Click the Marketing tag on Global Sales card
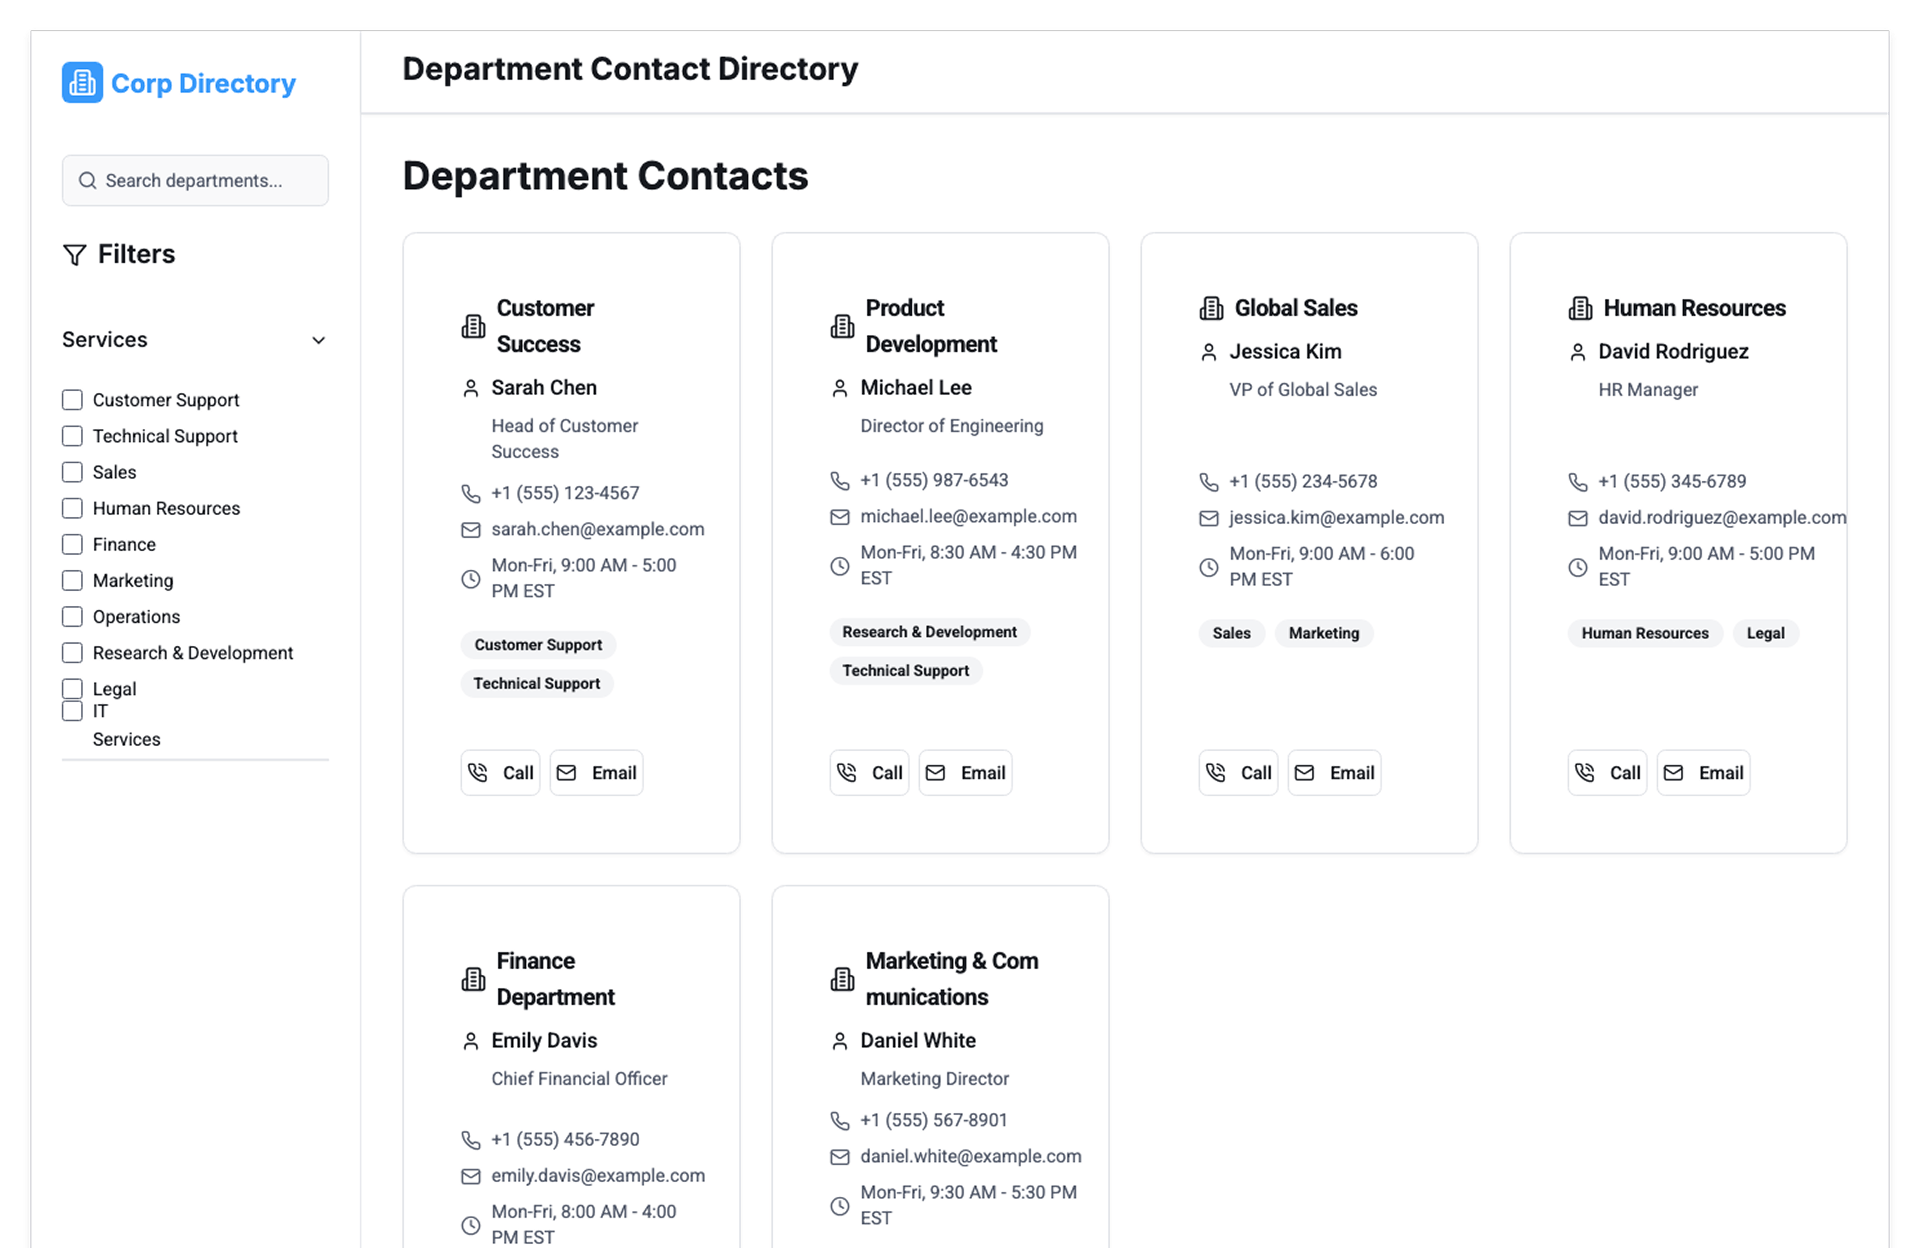Viewport: 1920px width, 1248px height. coord(1323,633)
